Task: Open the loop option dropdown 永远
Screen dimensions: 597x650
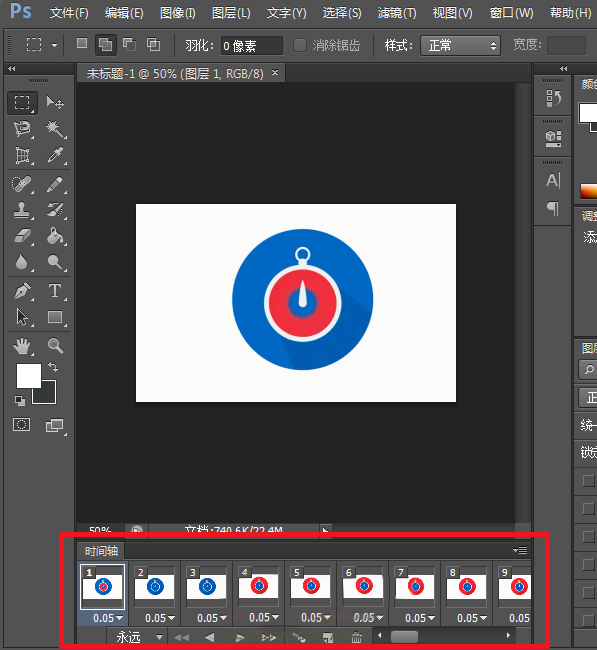Action: coord(137,637)
